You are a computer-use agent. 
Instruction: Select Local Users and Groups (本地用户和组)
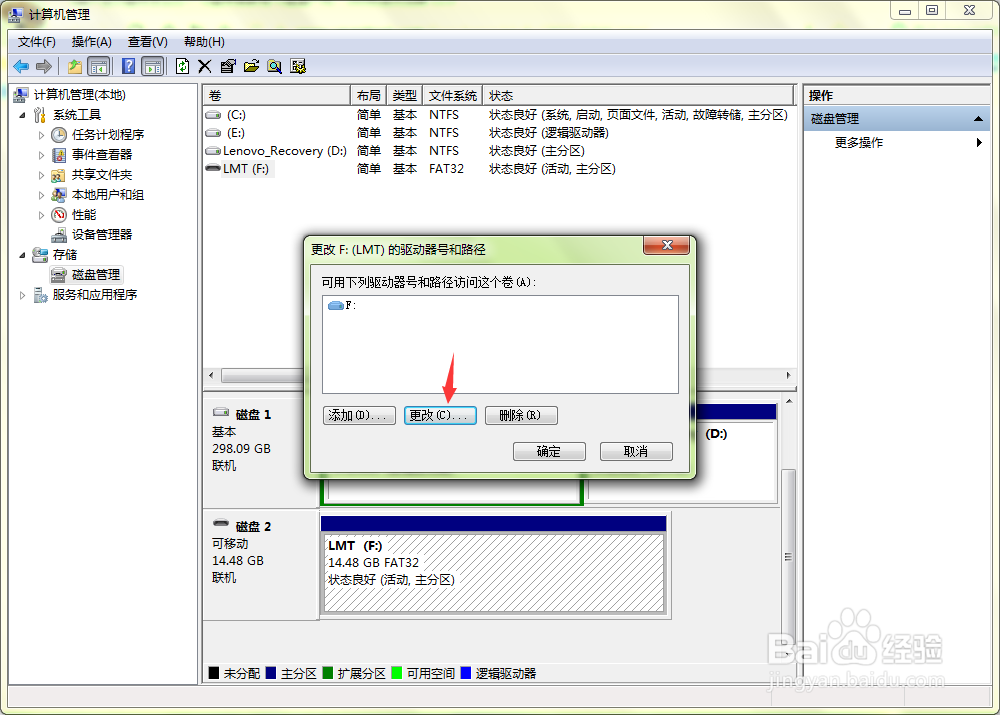point(108,195)
